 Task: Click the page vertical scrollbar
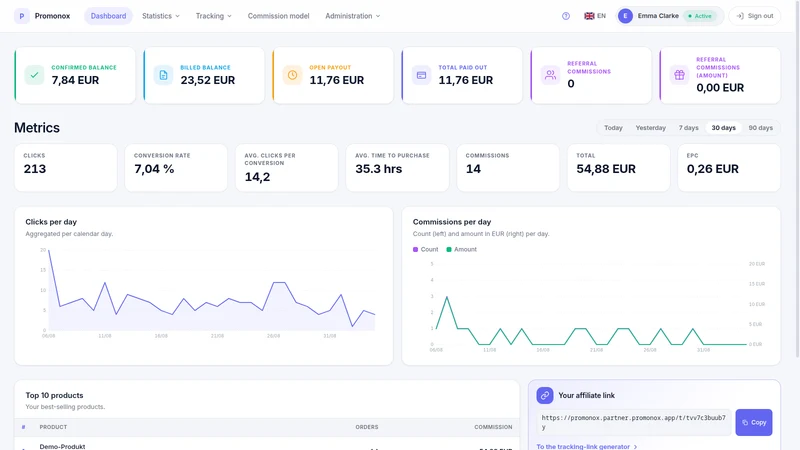click(796, 179)
